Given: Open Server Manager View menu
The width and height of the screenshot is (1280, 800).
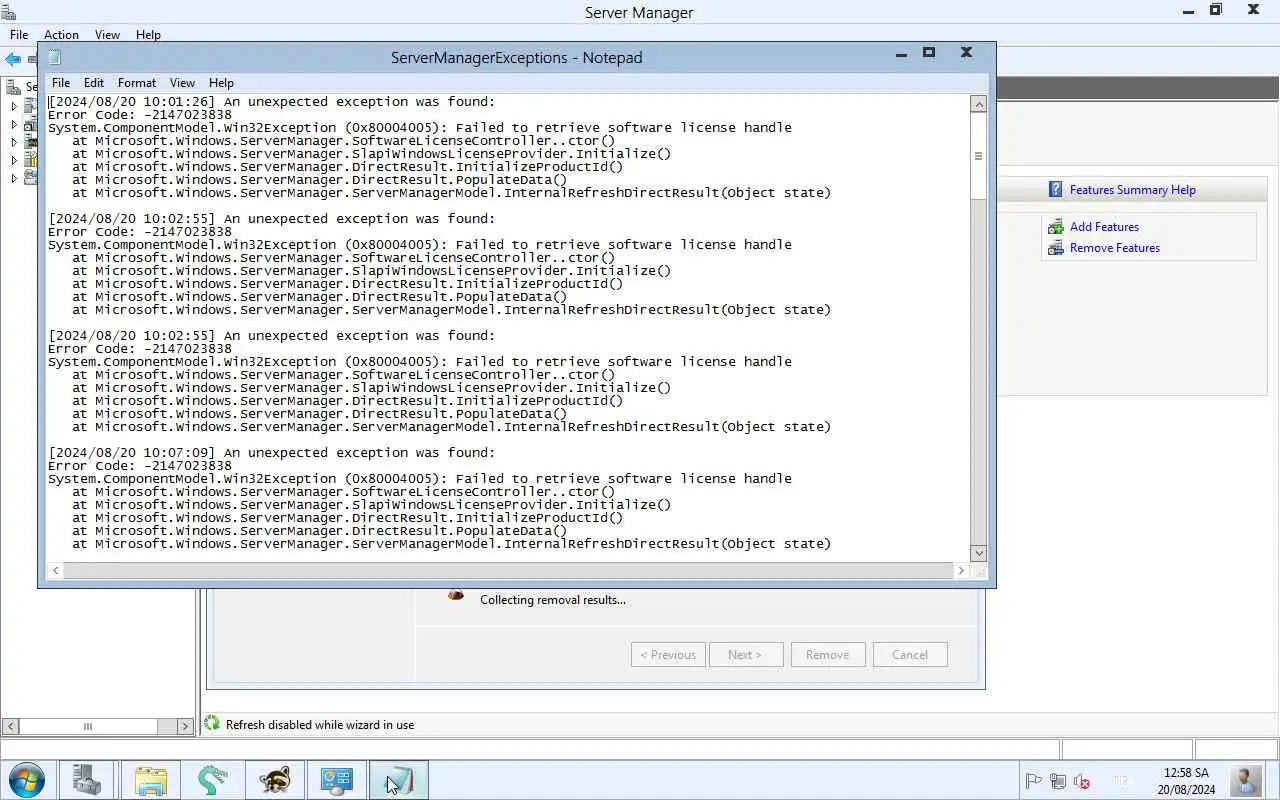Looking at the screenshot, I should click(x=107, y=35).
